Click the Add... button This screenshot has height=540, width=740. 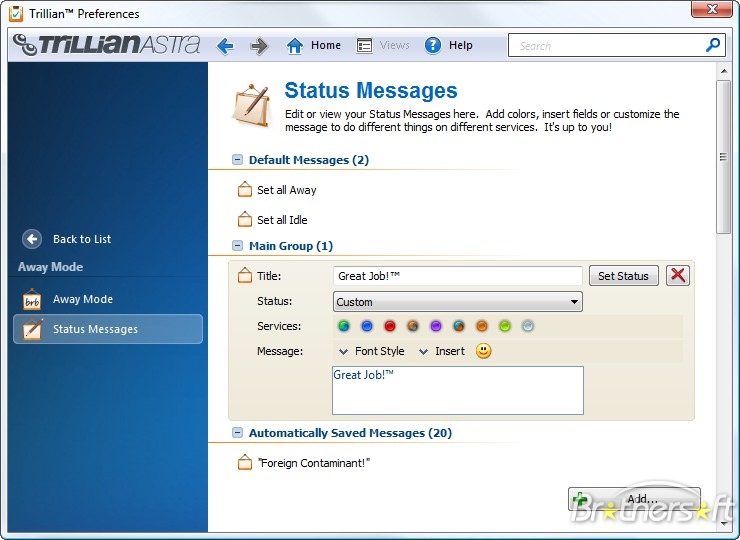tap(634, 499)
